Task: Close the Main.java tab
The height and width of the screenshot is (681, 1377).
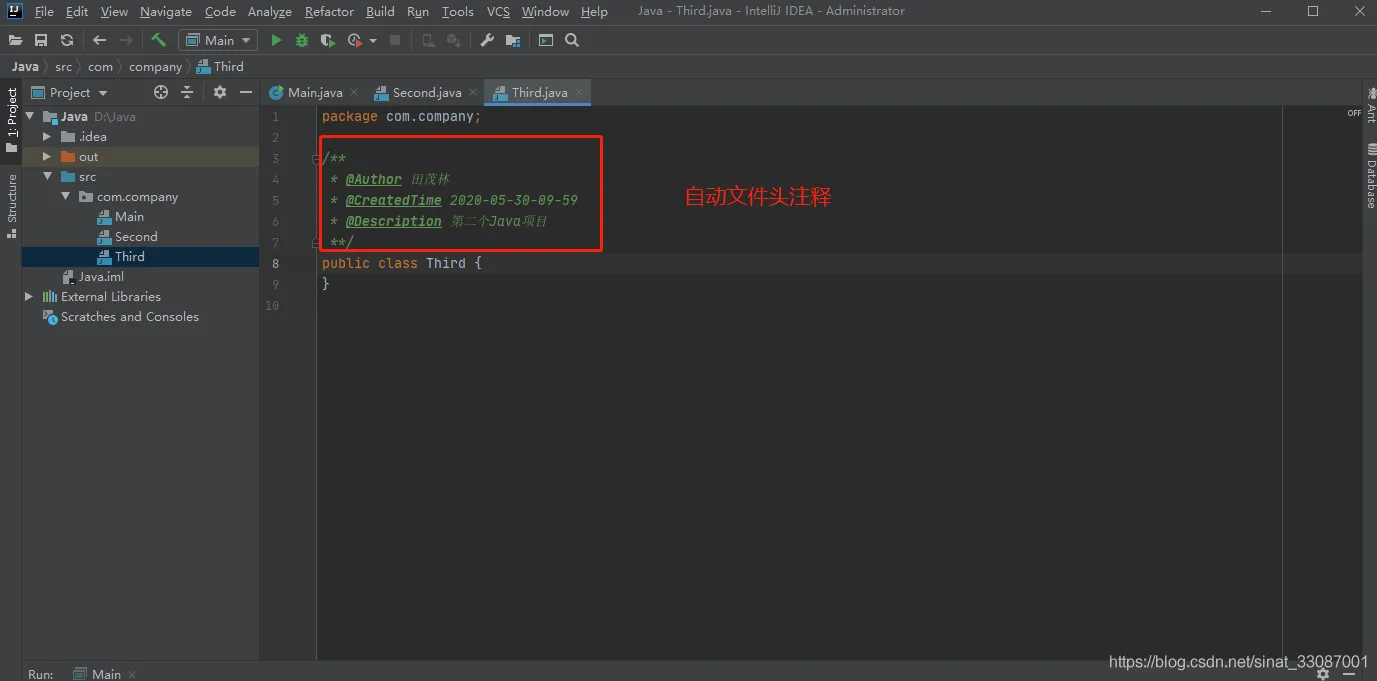Action: [354, 93]
